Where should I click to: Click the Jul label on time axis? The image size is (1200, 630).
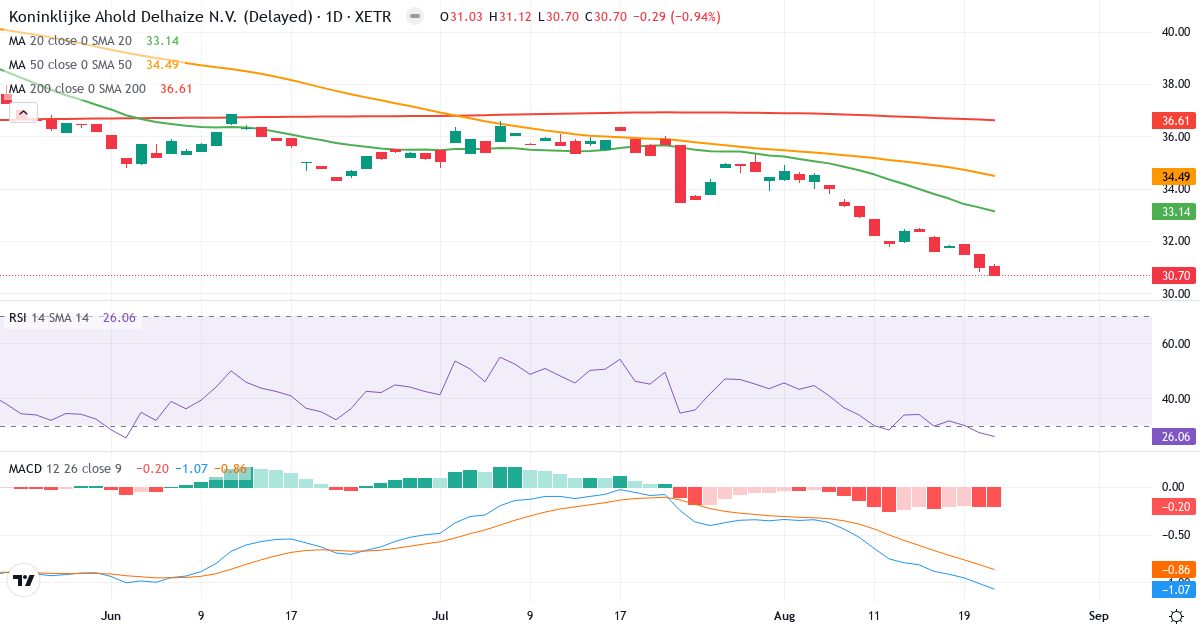(x=441, y=616)
